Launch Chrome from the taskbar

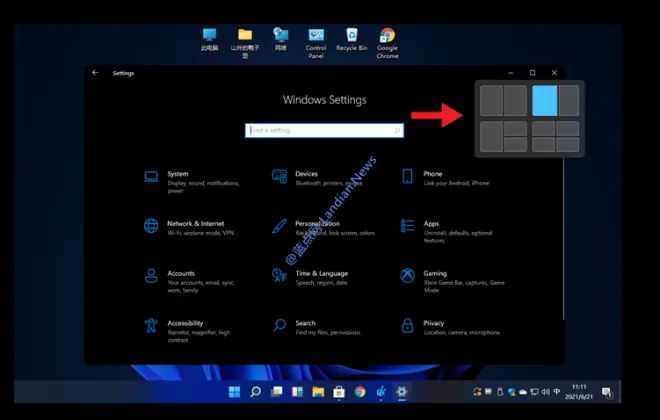360,392
